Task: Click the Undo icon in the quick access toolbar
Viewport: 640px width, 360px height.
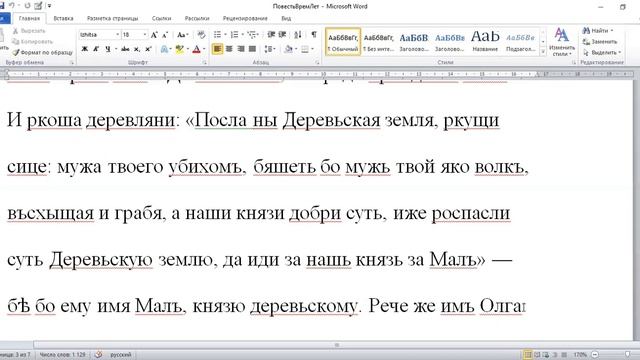Action: (x=11, y=6)
